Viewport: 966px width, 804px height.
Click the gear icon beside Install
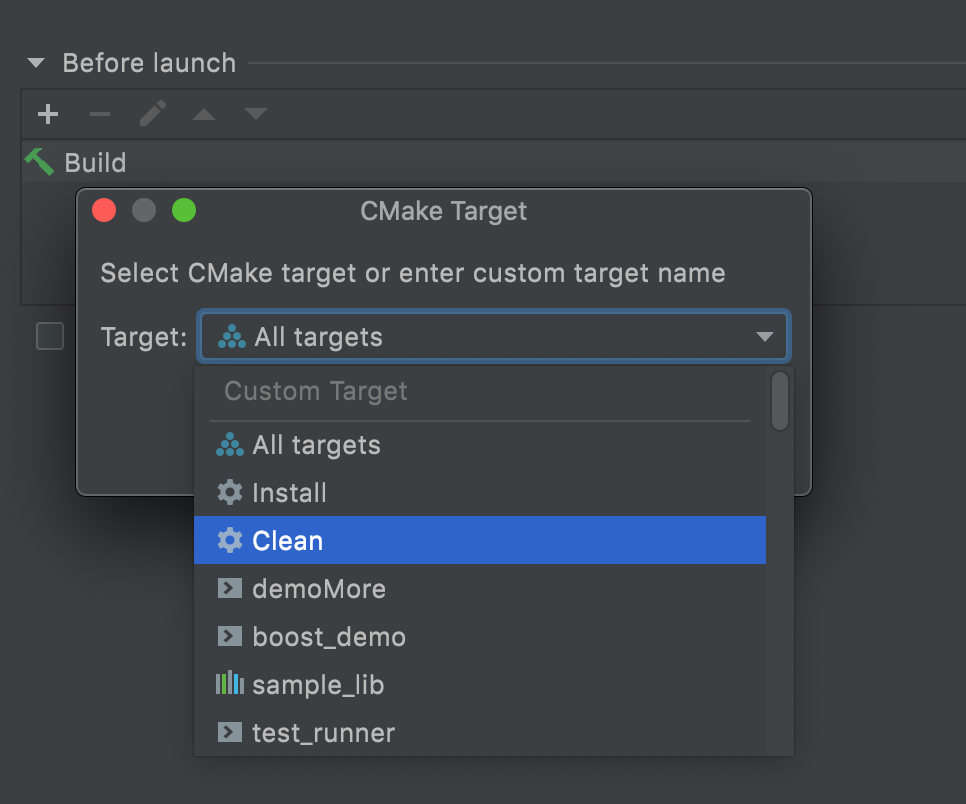pyautogui.click(x=230, y=492)
